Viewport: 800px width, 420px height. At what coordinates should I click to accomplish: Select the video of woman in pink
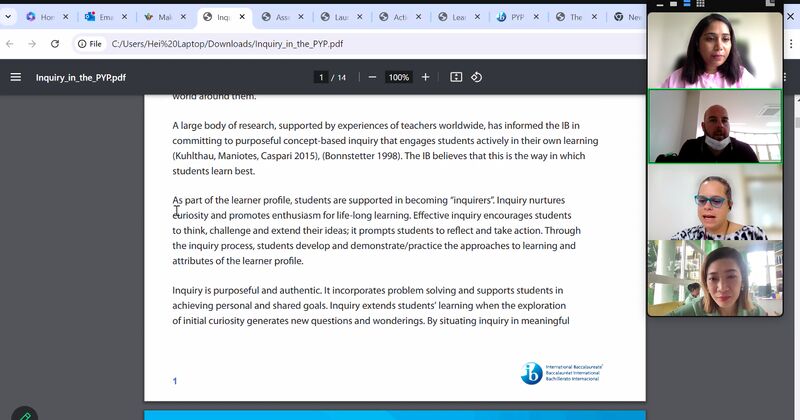click(715, 50)
